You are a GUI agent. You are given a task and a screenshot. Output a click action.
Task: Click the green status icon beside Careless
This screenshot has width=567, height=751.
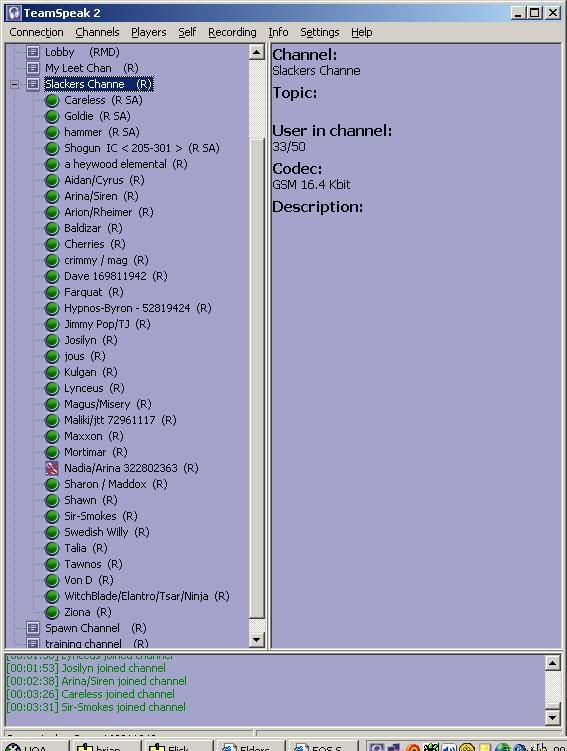click(x=52, y=100)
